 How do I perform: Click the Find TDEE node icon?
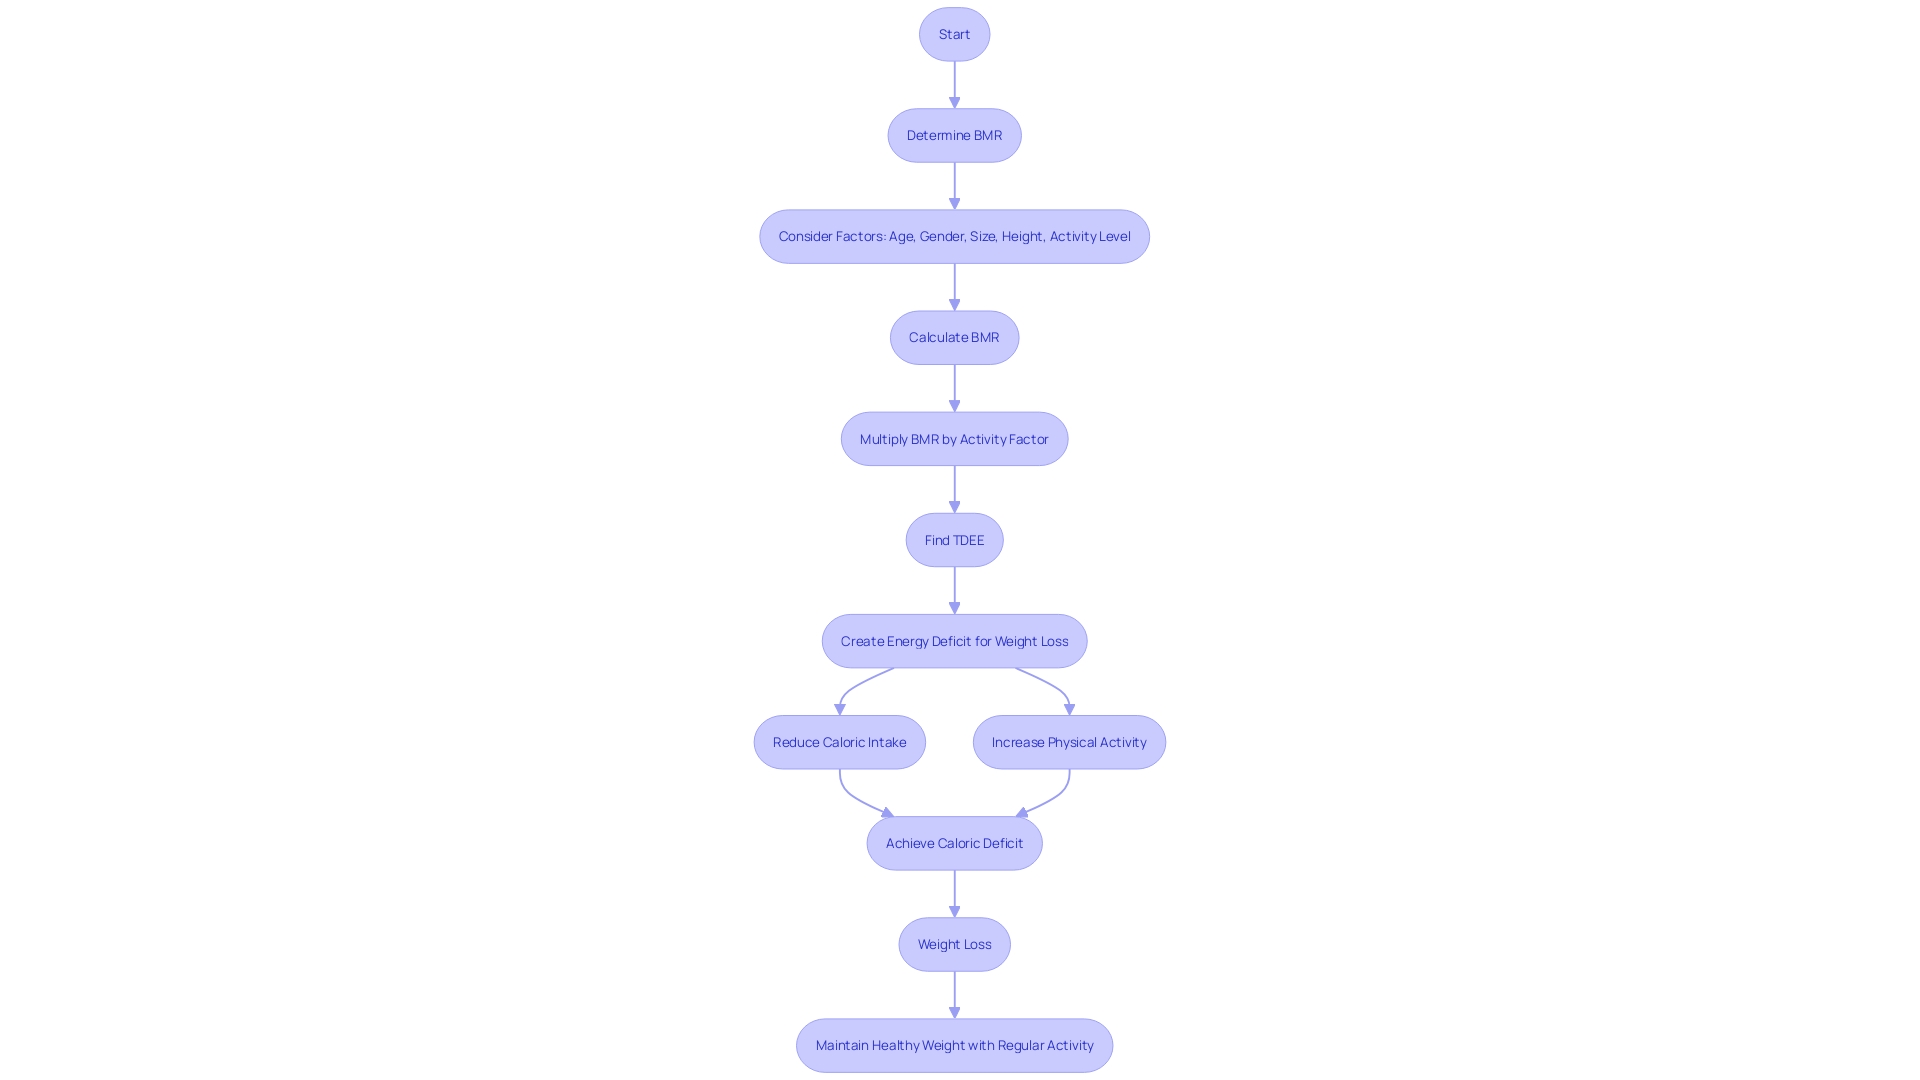click(x=955, y=539)
